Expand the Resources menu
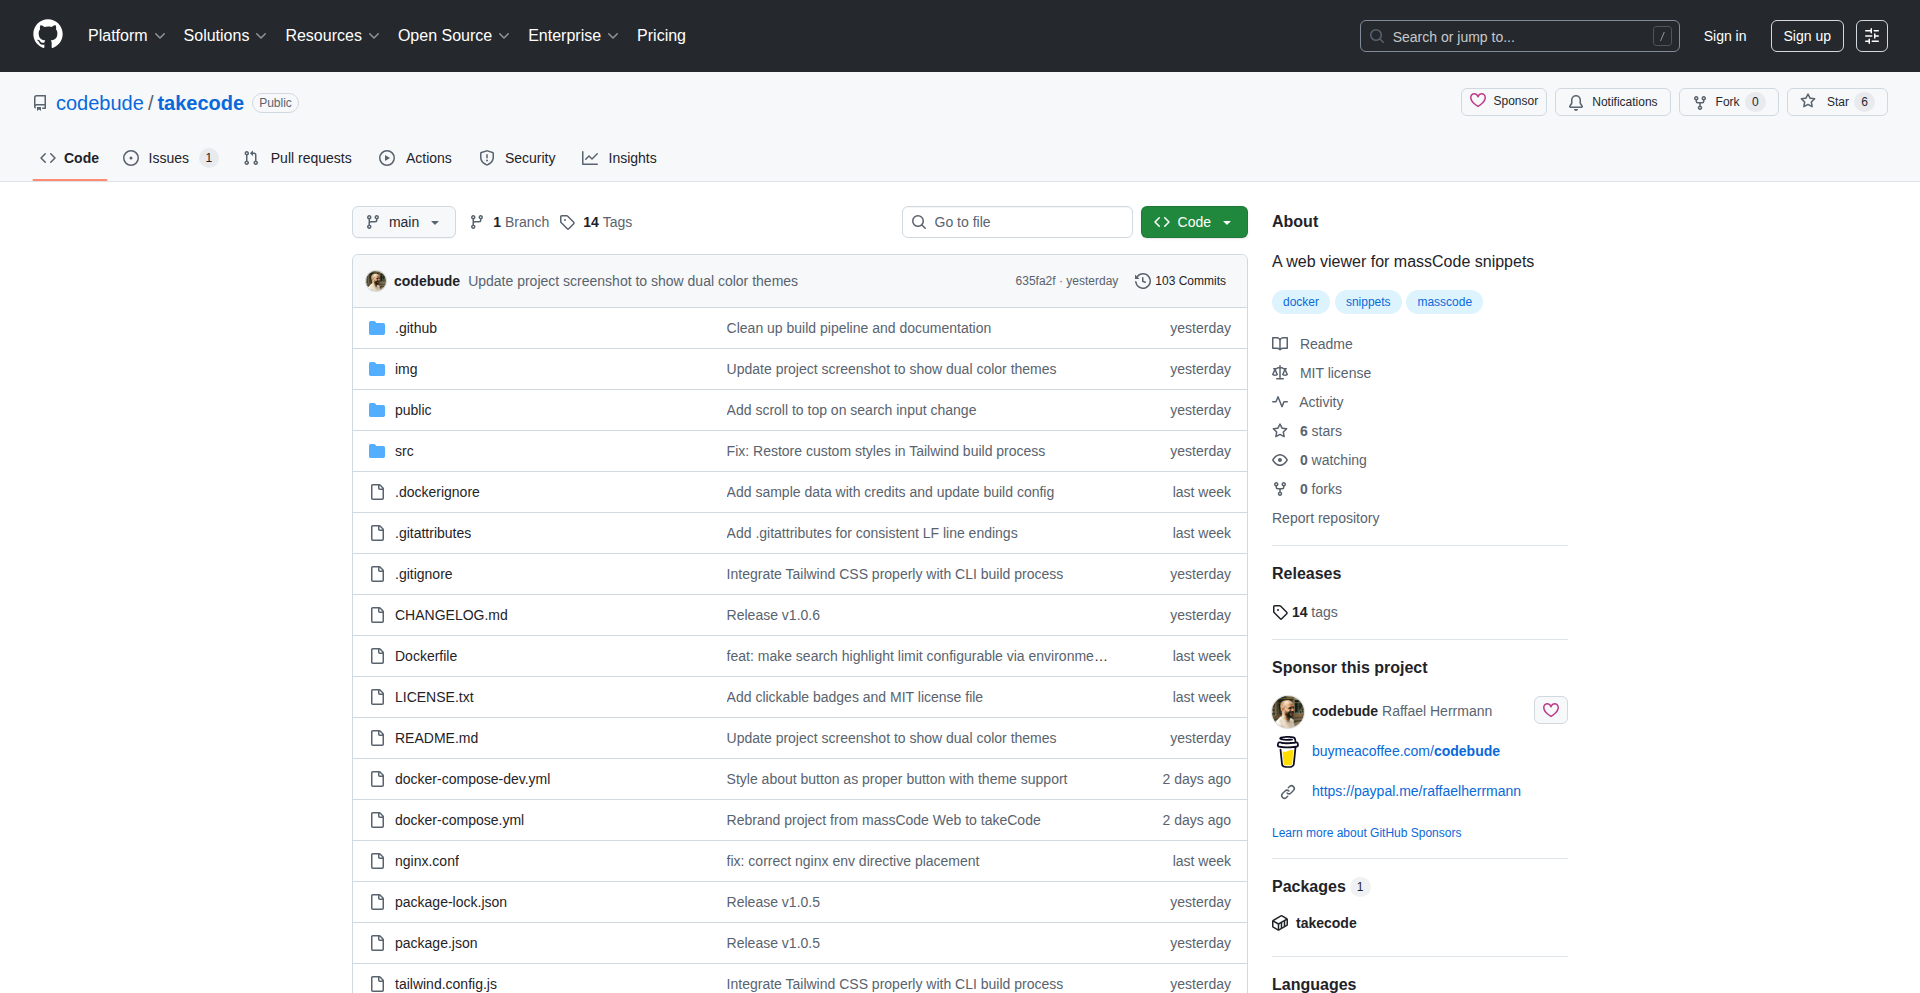The height and width of the screenshot is (993, 1920). (x=332, y=35)
